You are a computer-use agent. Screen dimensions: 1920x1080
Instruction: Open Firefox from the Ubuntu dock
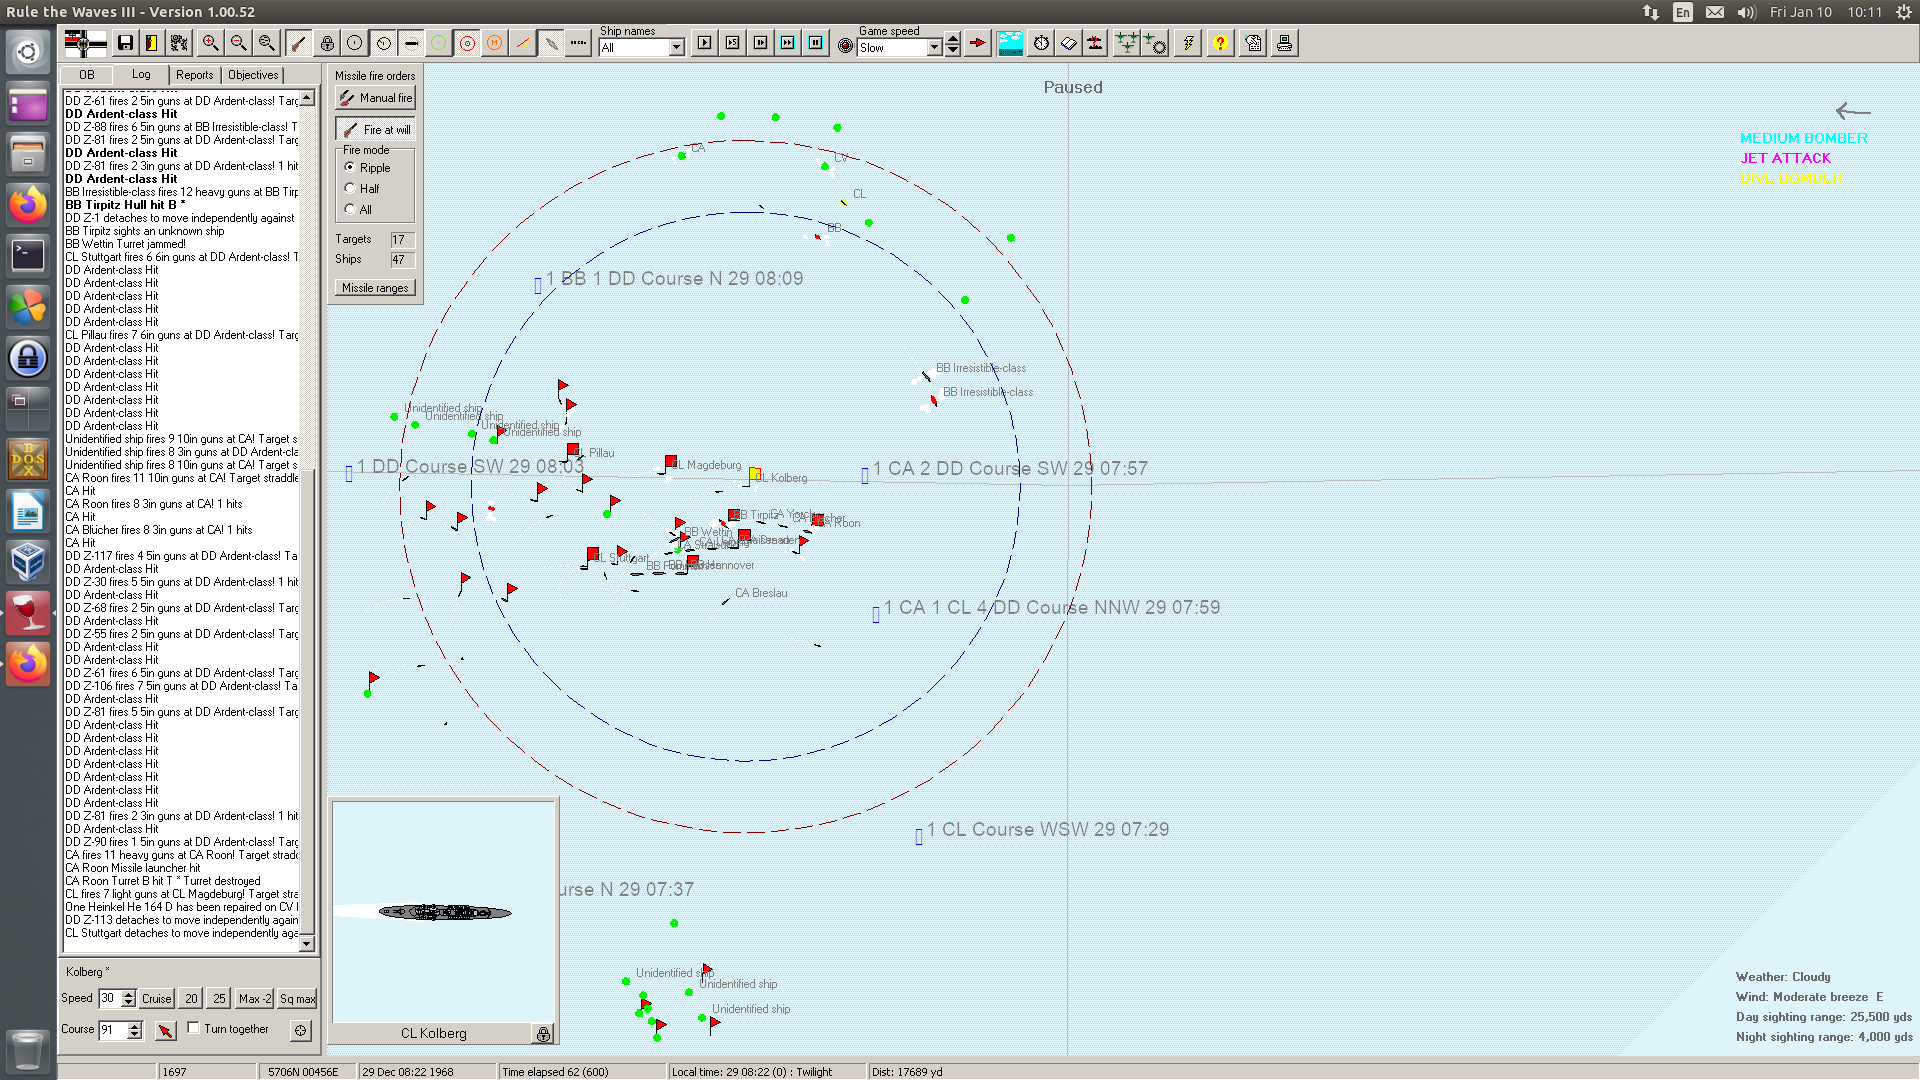28,205
